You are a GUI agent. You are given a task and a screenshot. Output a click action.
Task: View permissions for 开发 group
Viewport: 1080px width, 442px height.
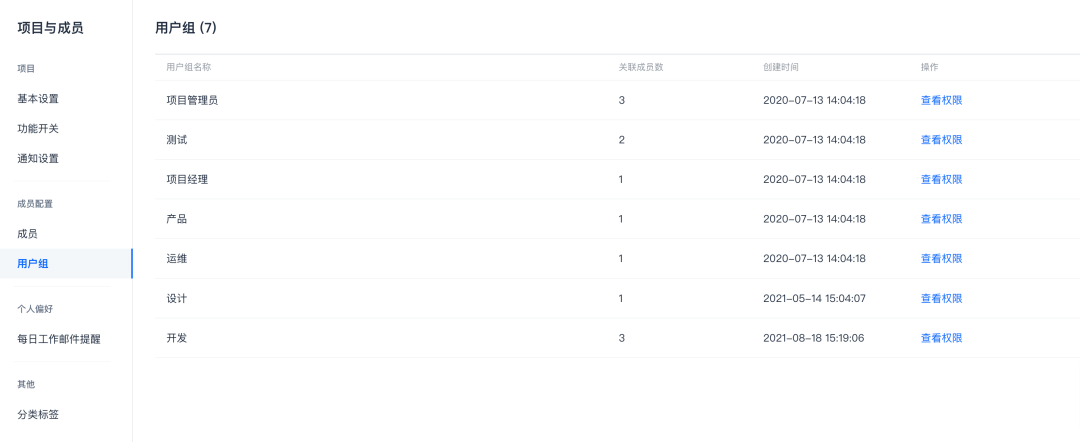pos(941,338)
